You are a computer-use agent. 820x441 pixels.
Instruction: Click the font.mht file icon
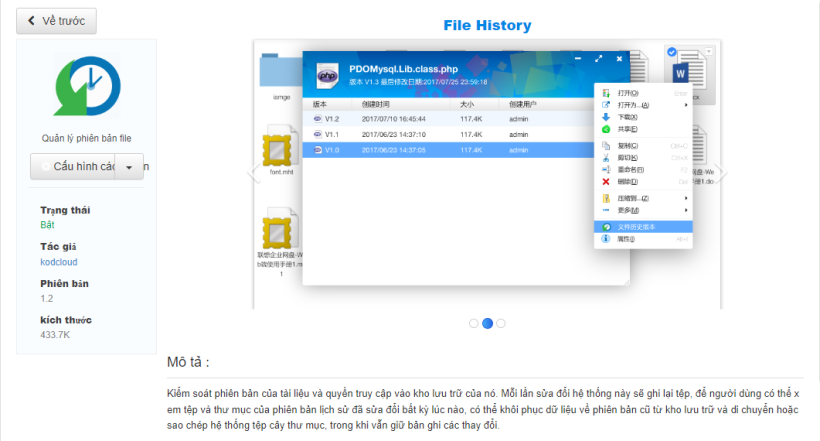pyautogui.click(x=281, y=146)
